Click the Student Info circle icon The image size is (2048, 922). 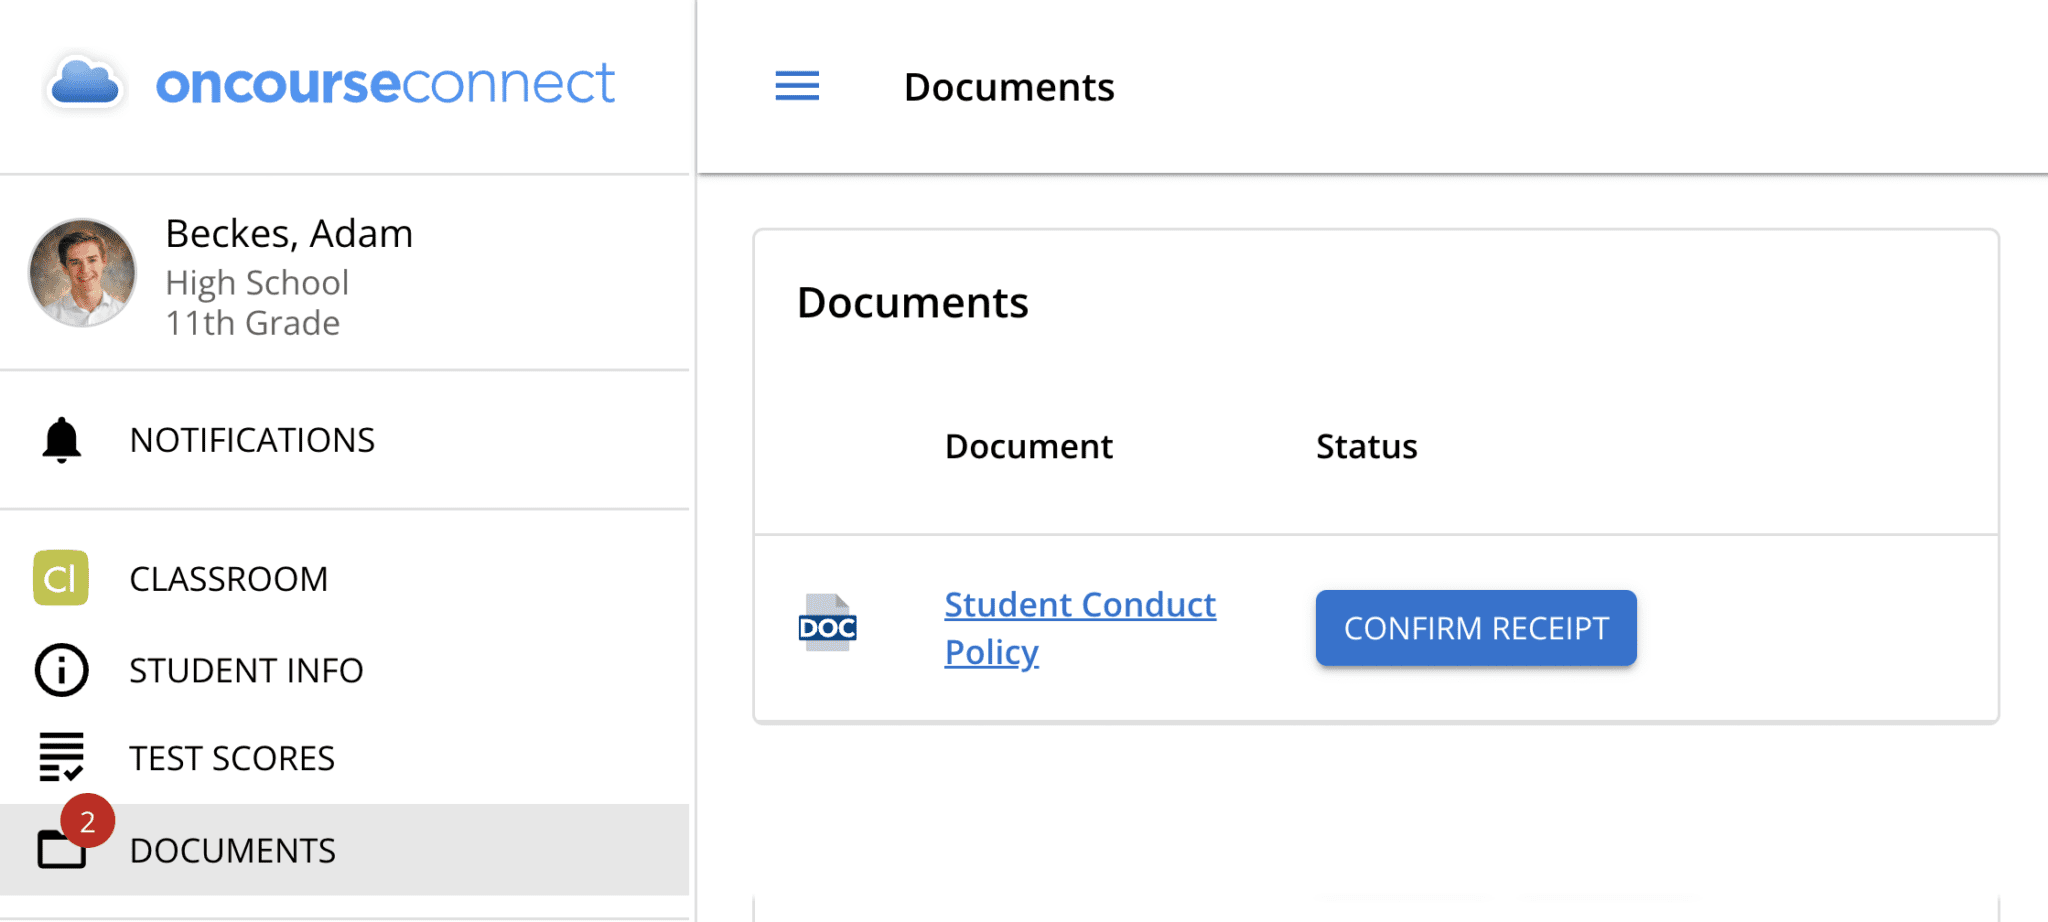coord(61,670)
